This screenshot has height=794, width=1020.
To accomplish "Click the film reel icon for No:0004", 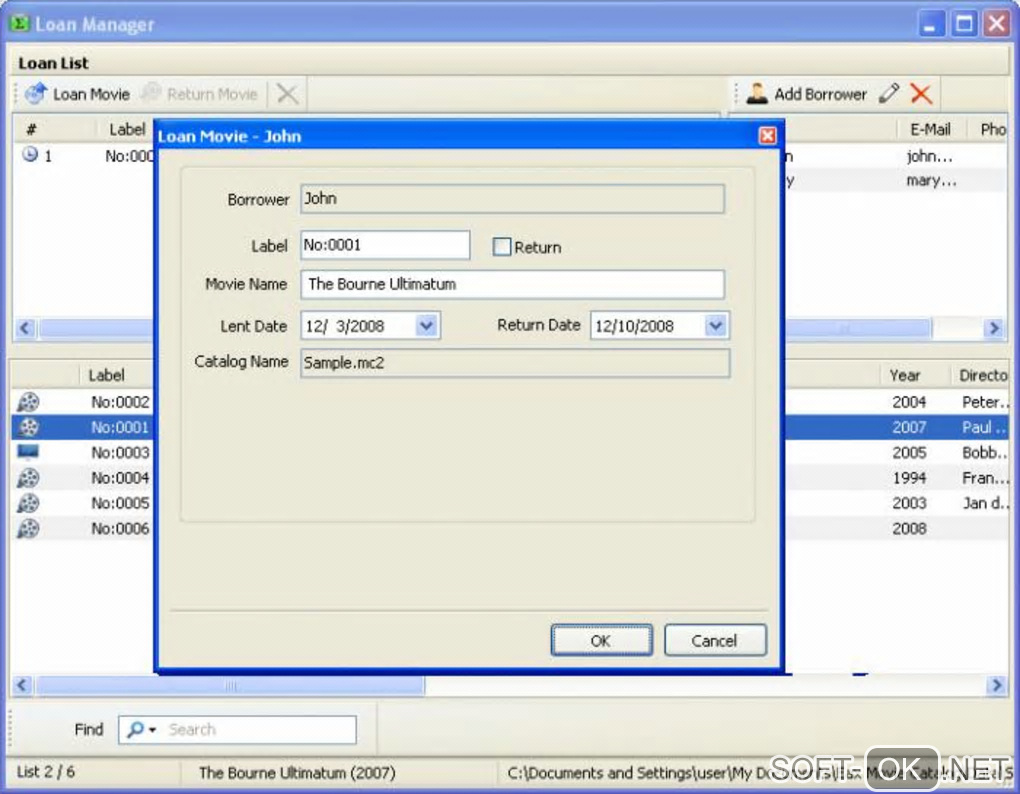I will point(28,478).
